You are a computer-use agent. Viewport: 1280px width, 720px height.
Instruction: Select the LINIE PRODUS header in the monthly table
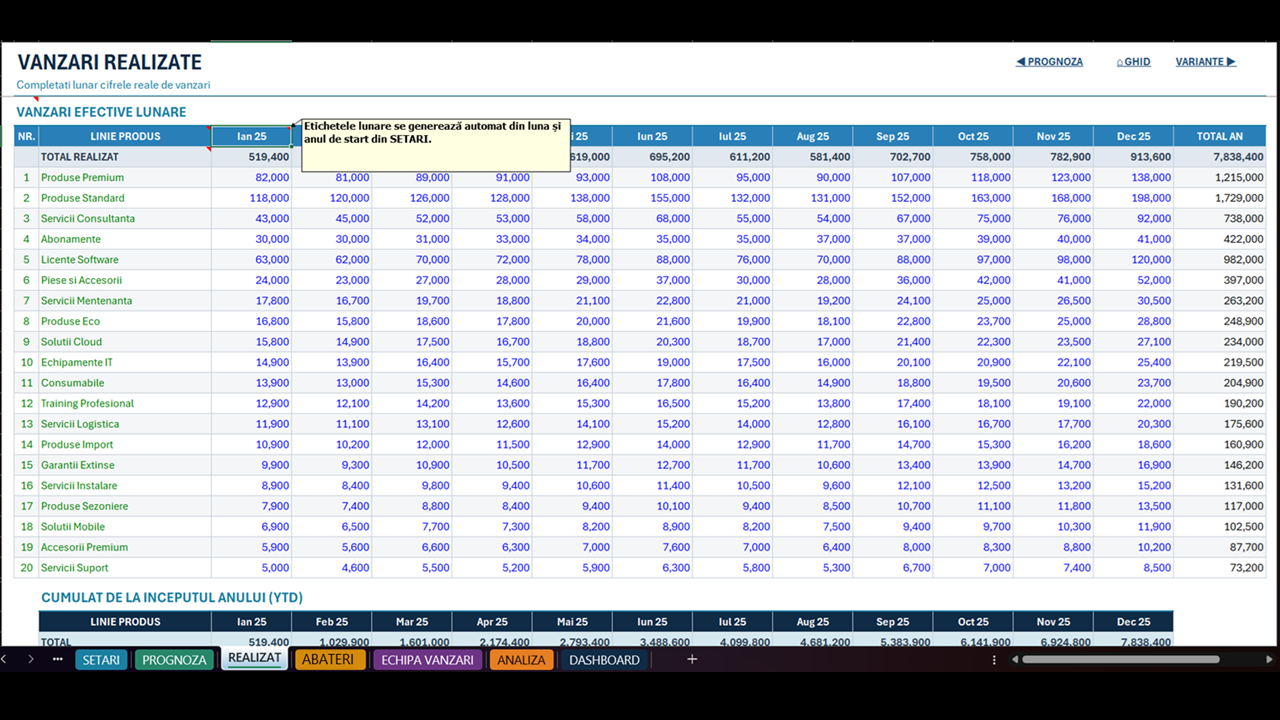point(125,136)
